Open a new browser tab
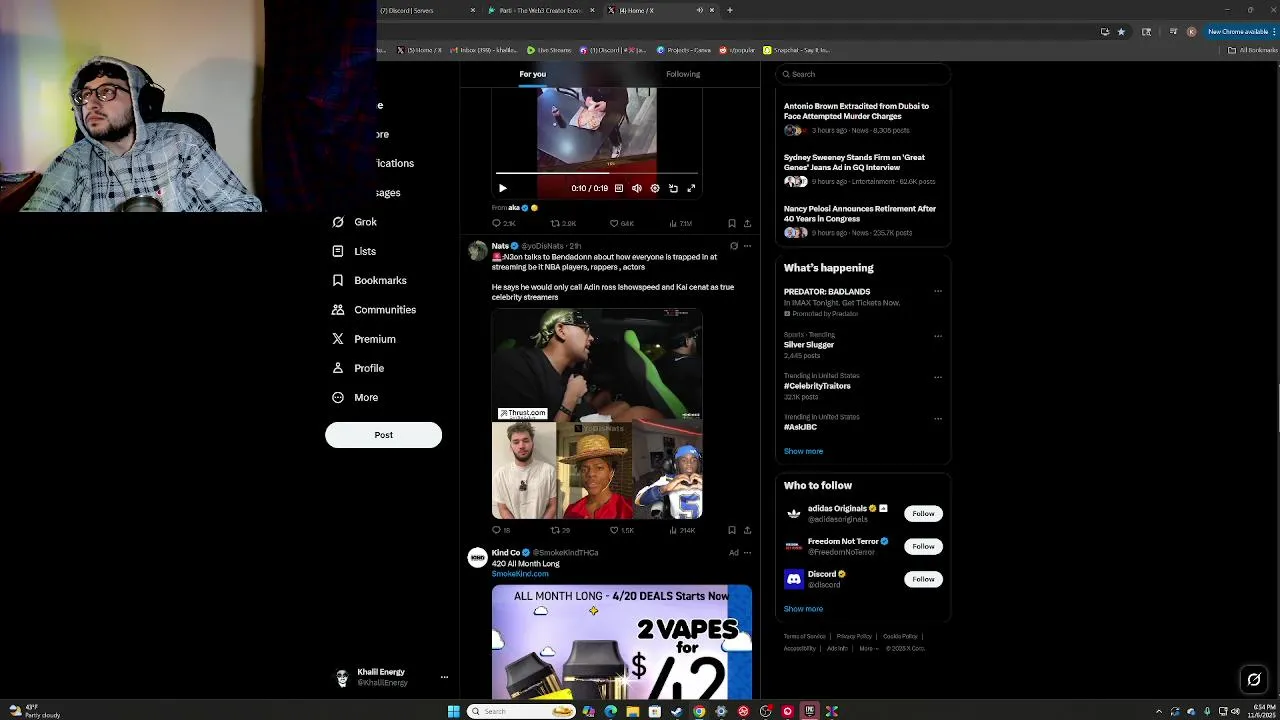The height and width of the screenshot is (720, 1280). (x=730, y=10)
